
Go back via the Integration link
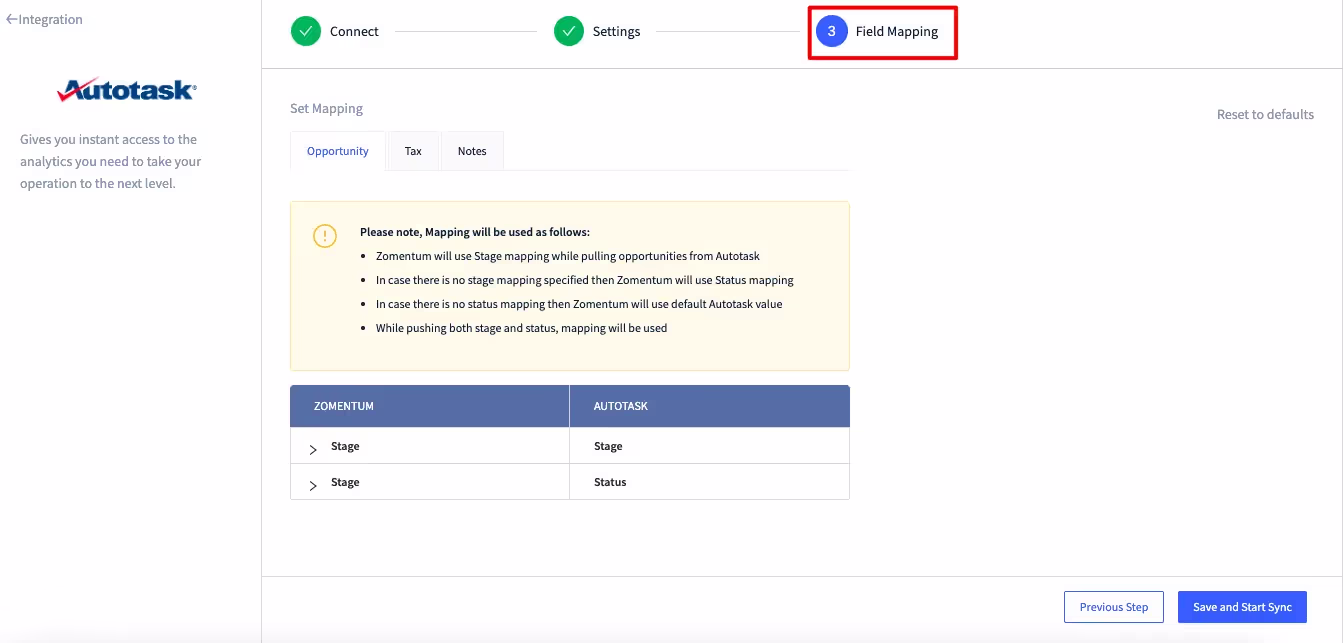[x=45, y=19]
